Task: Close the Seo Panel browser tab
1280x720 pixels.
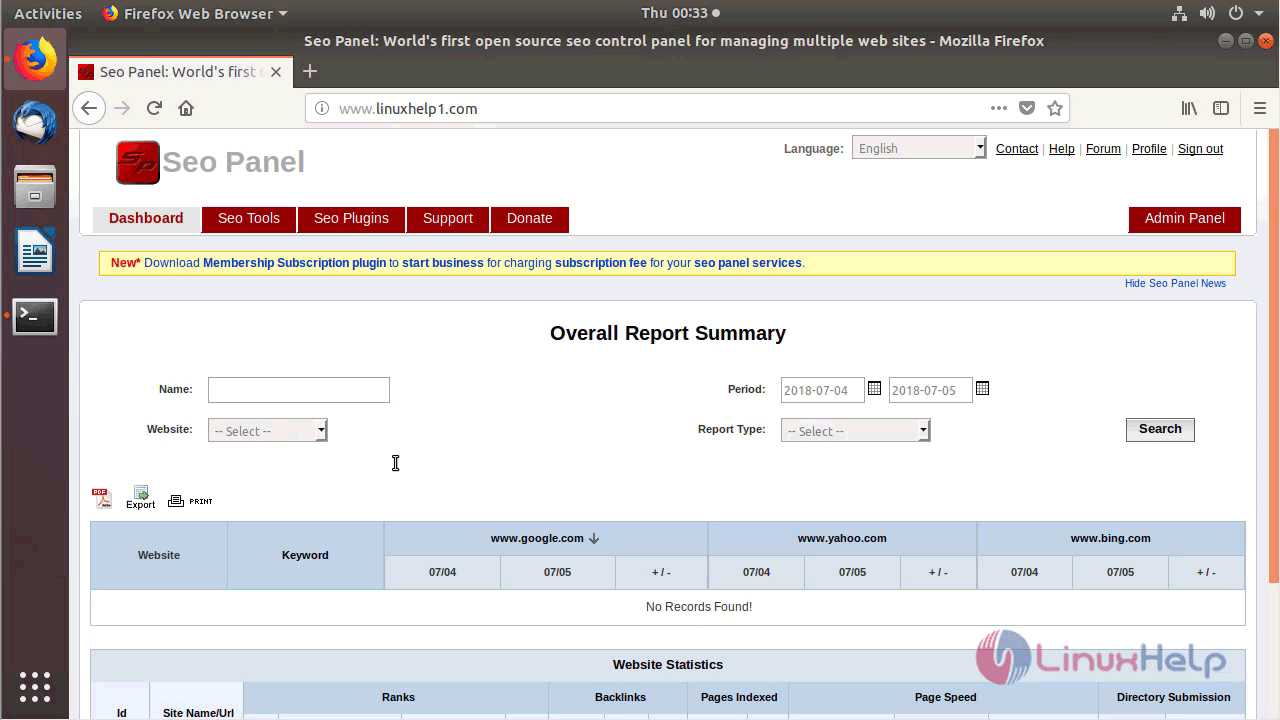Action: click(x=276, y=72)
